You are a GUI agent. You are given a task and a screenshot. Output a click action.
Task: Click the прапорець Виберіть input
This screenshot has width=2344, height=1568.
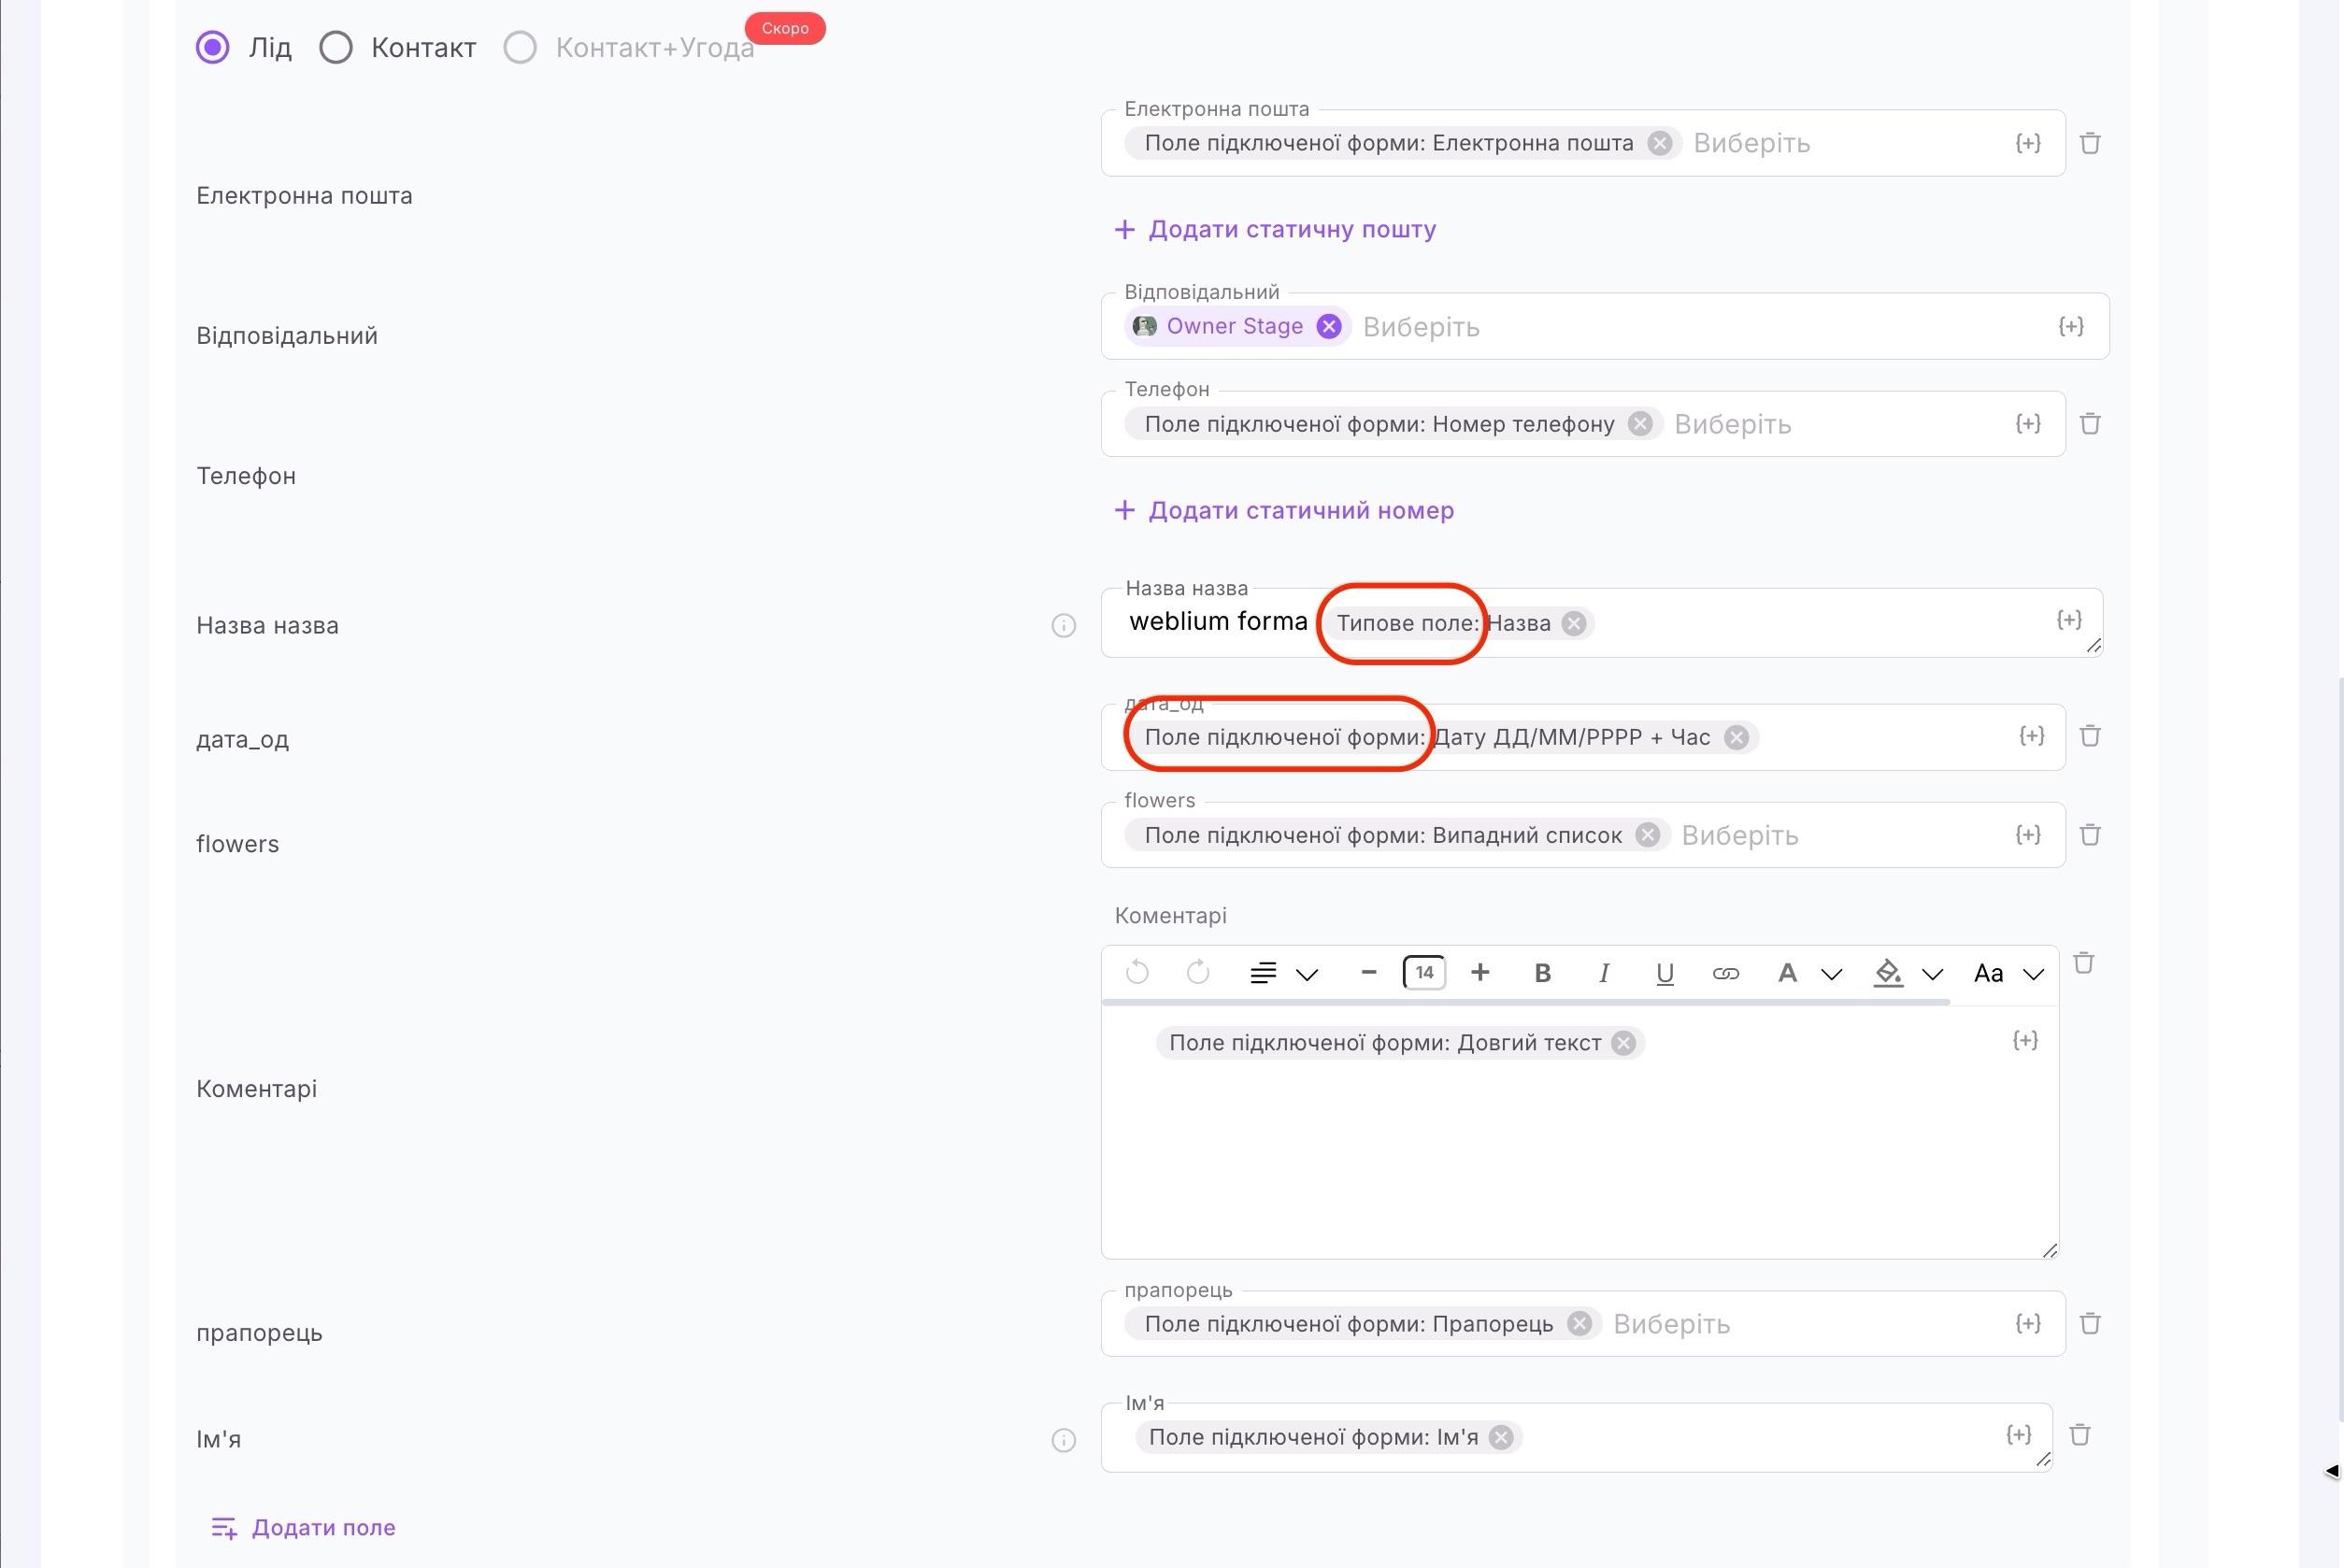[x=1672, y=1324]
